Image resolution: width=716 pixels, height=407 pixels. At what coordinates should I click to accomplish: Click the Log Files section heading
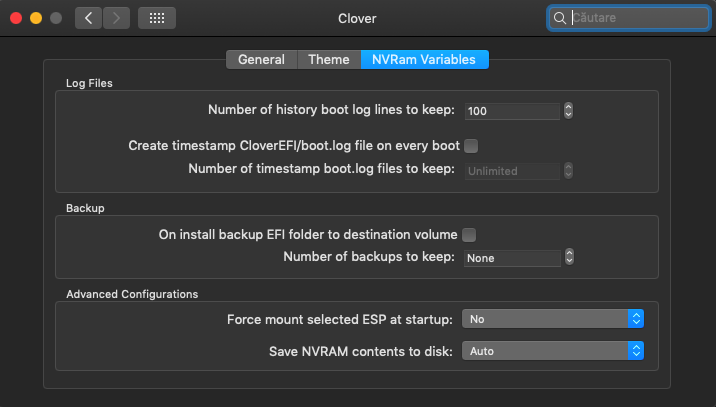(89, 83)
